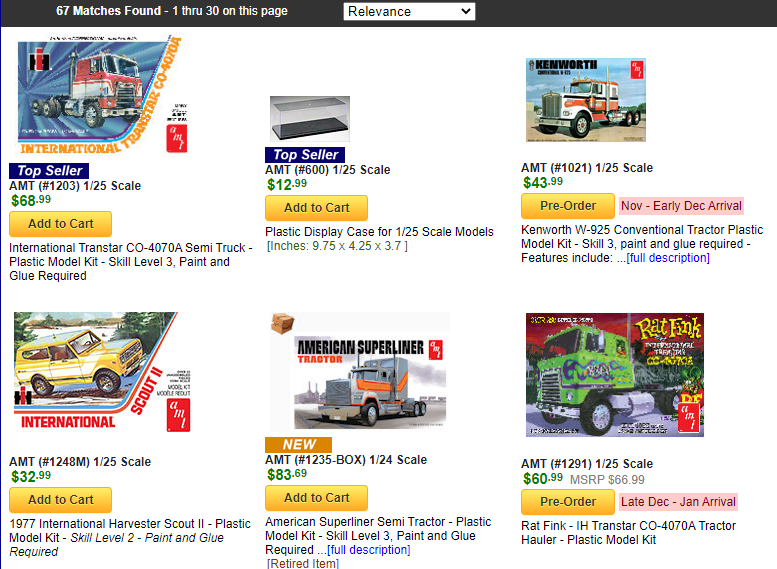Viewport: 777px width, 569px height.
Task: Click the Top Seller badge on AMT #1203
Action: pyautogui.click(x=49, y=171)
